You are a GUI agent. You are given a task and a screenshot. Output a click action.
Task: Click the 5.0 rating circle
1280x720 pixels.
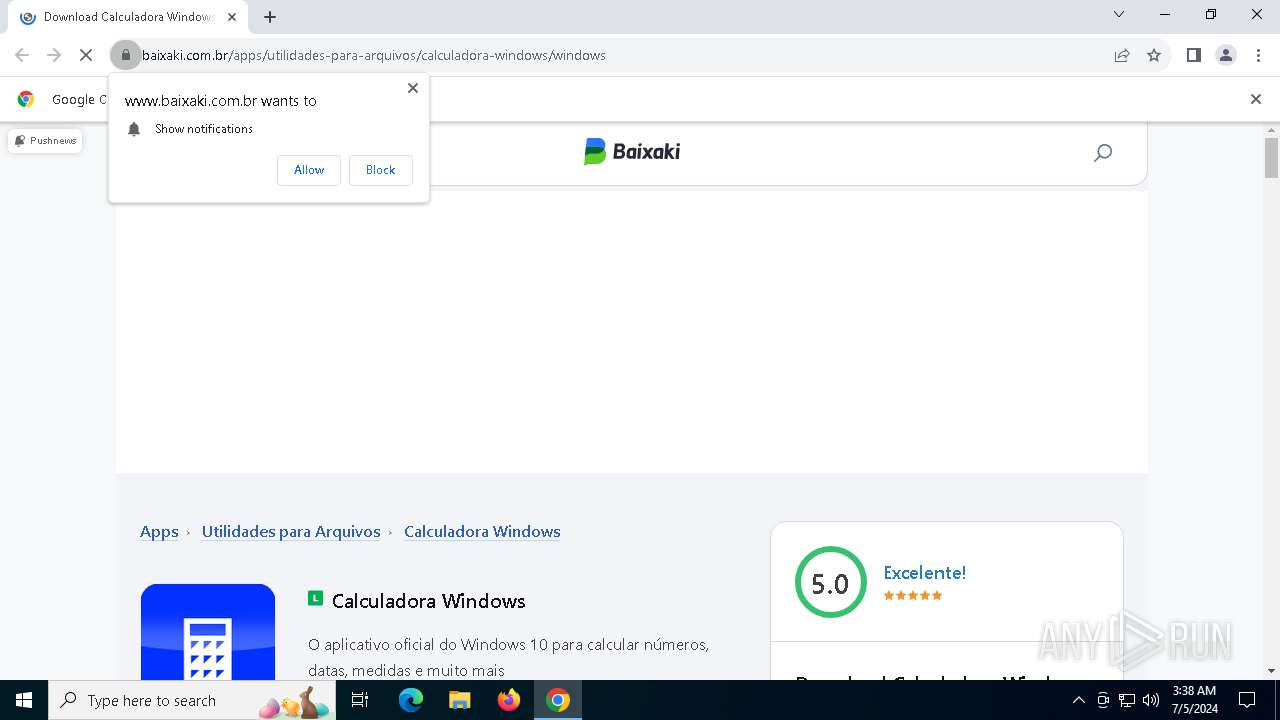(x=830, y=583)
